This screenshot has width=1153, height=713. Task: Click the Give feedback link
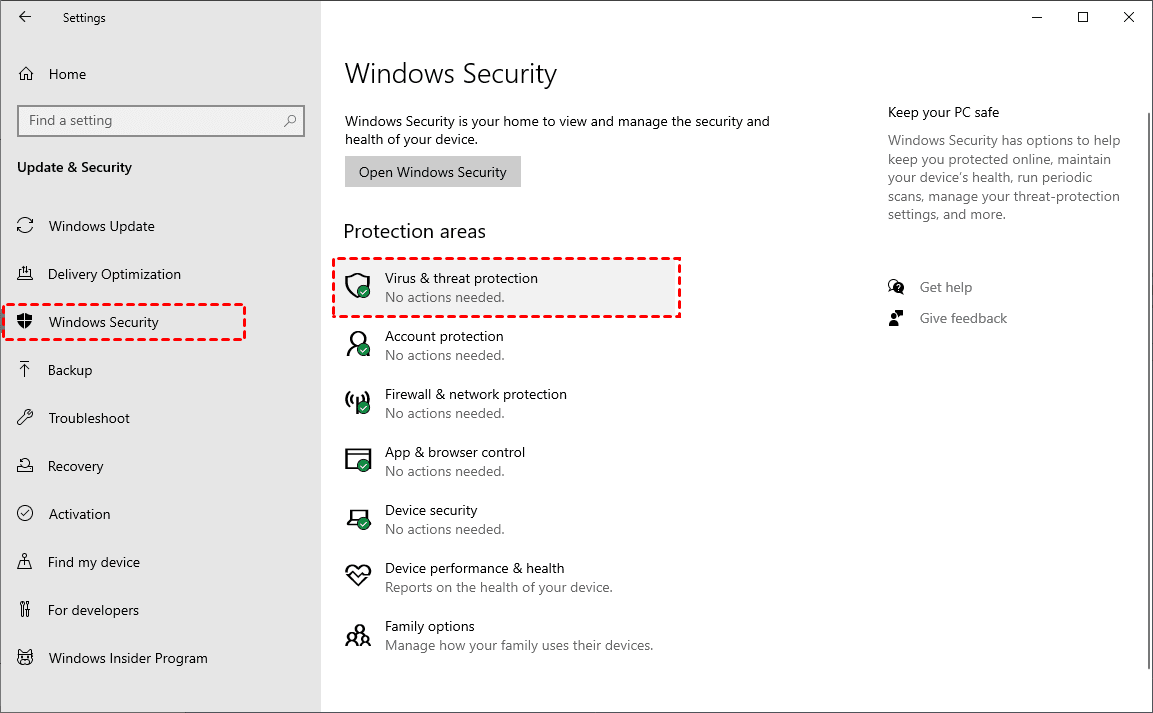point(963,318)
